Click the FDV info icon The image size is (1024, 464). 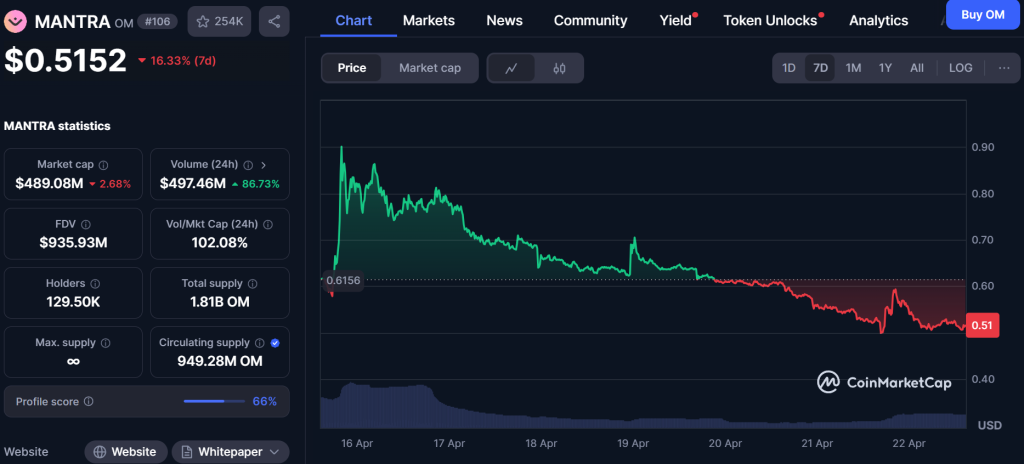pos(85,225)
